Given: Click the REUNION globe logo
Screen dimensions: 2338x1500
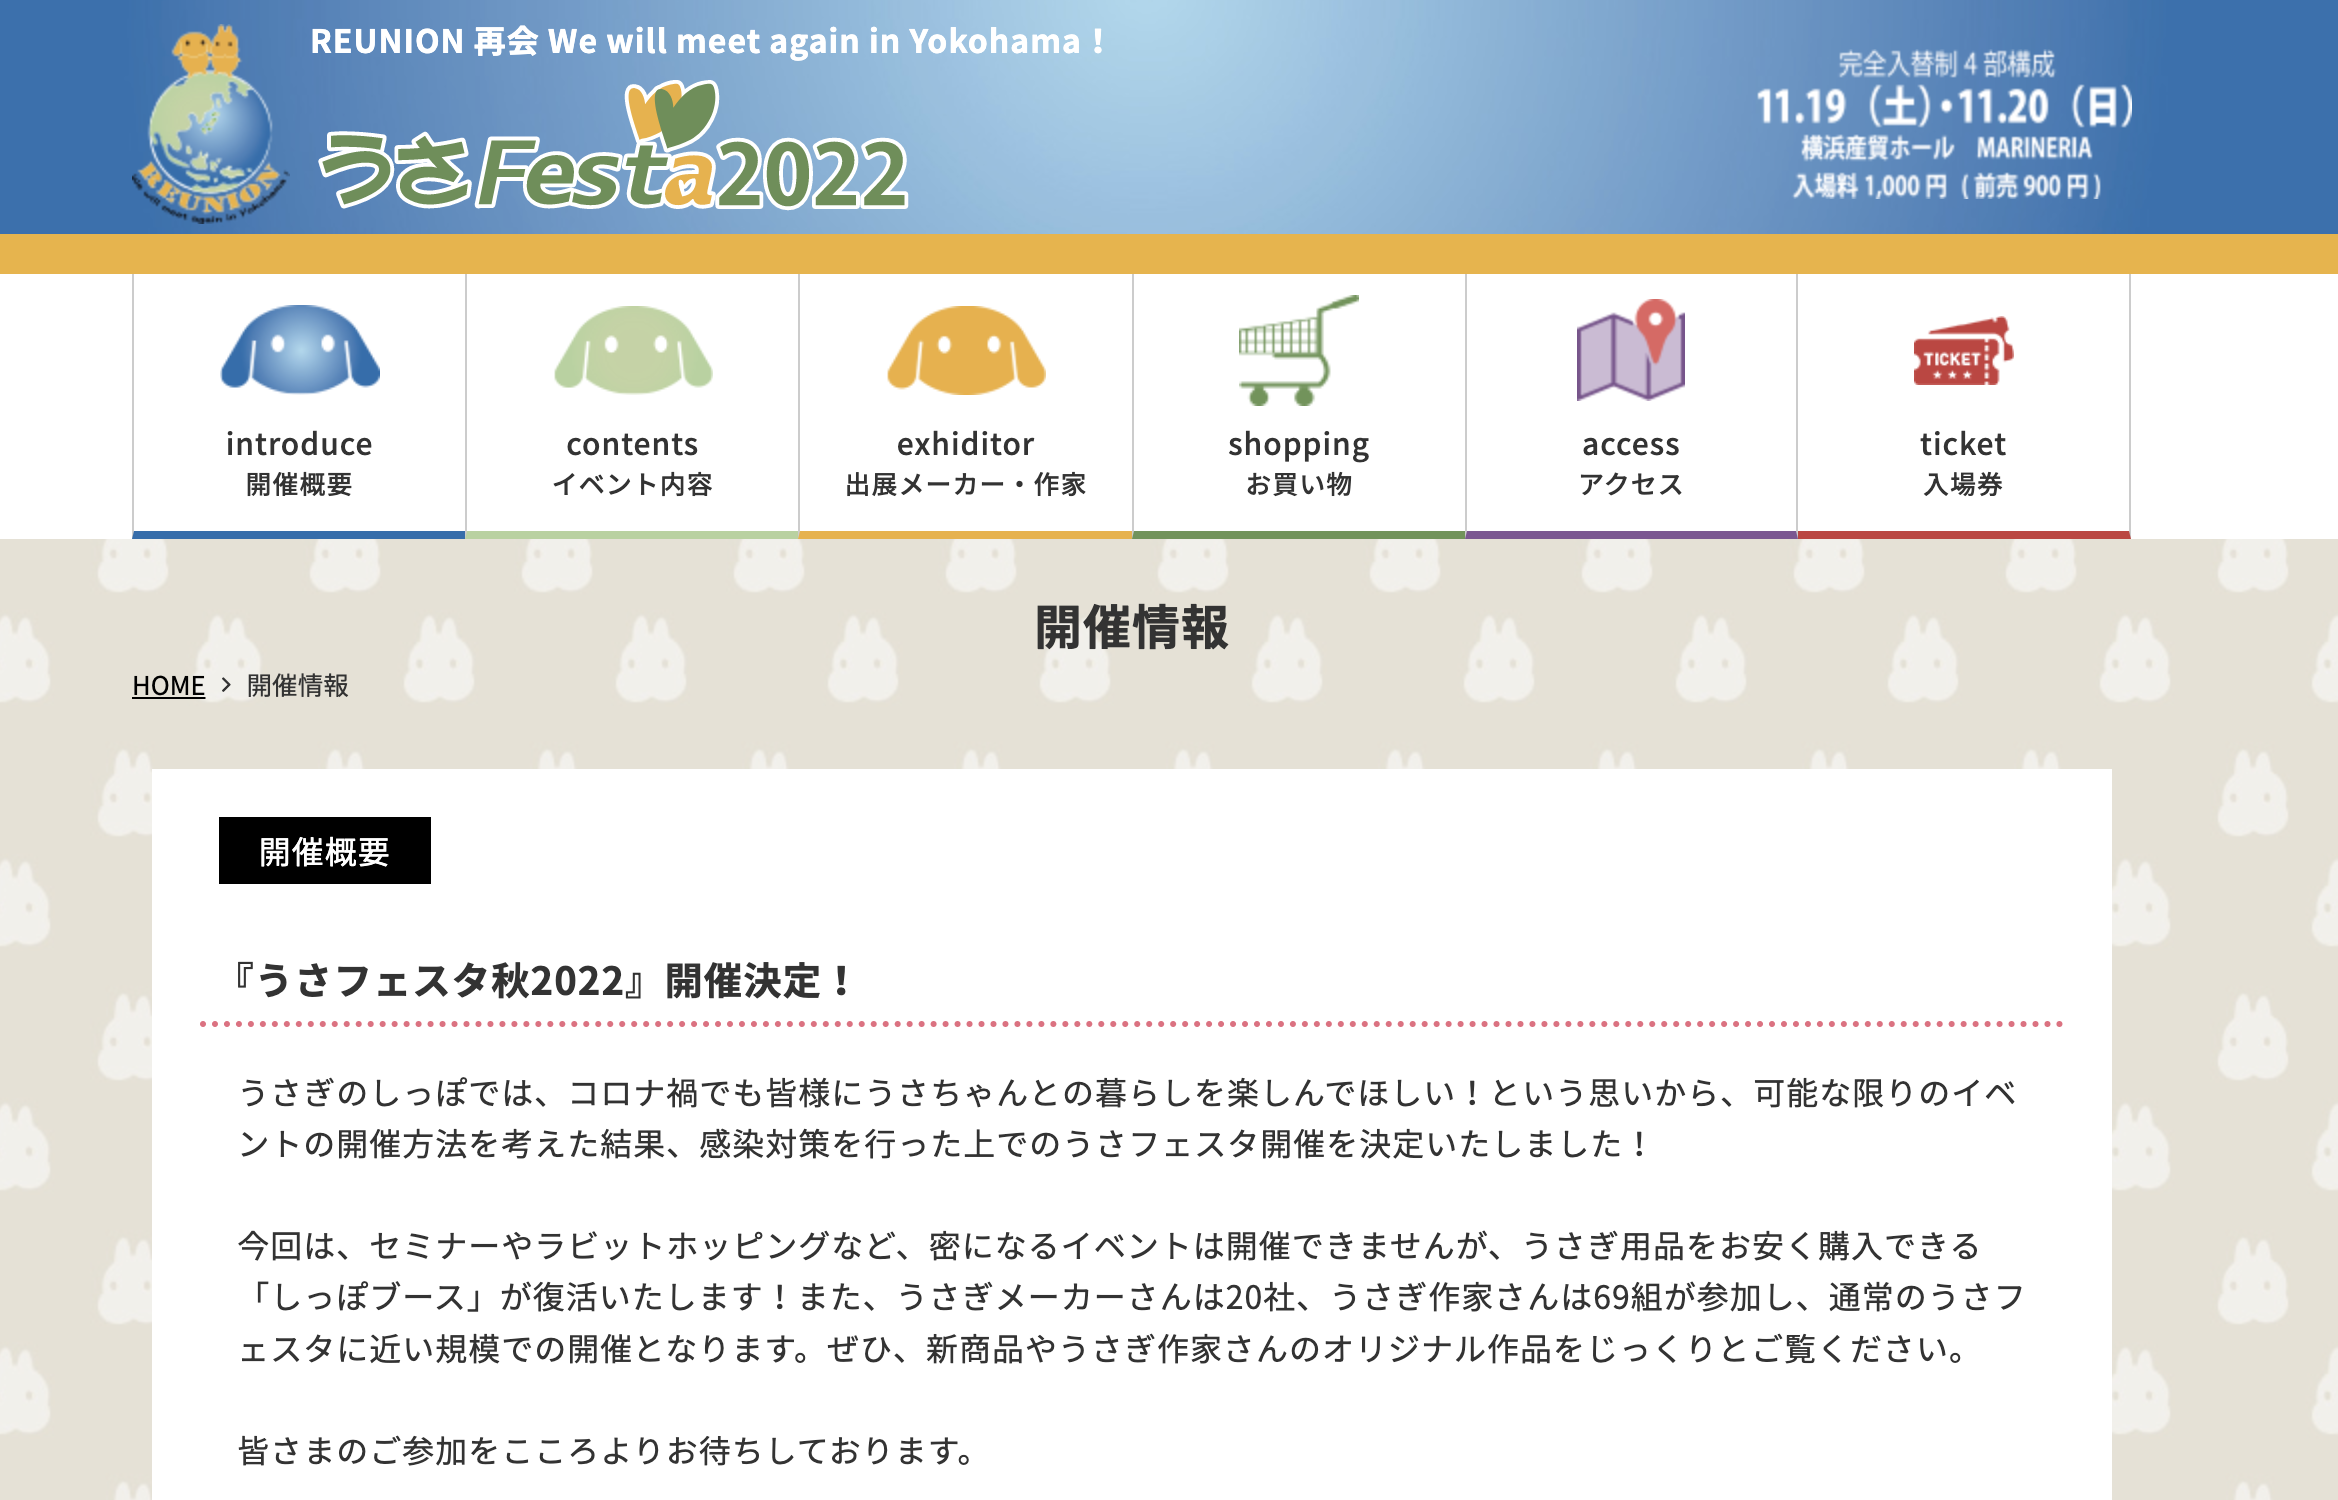Looking at the screenshot, I should 209,127.
